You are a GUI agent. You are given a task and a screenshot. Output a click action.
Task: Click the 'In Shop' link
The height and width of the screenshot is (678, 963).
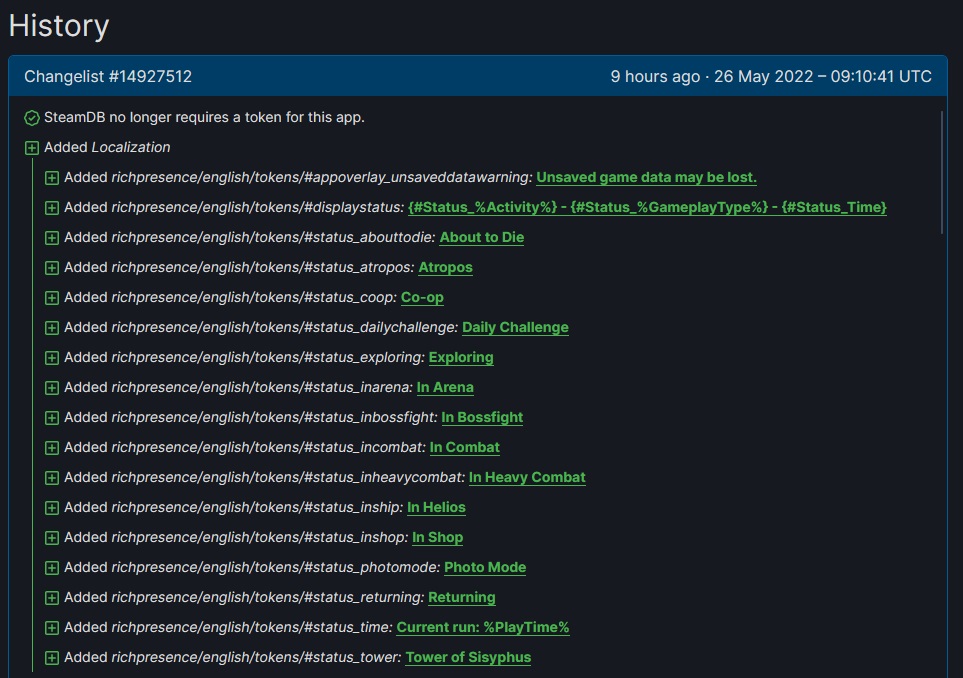tap(437, 537)
